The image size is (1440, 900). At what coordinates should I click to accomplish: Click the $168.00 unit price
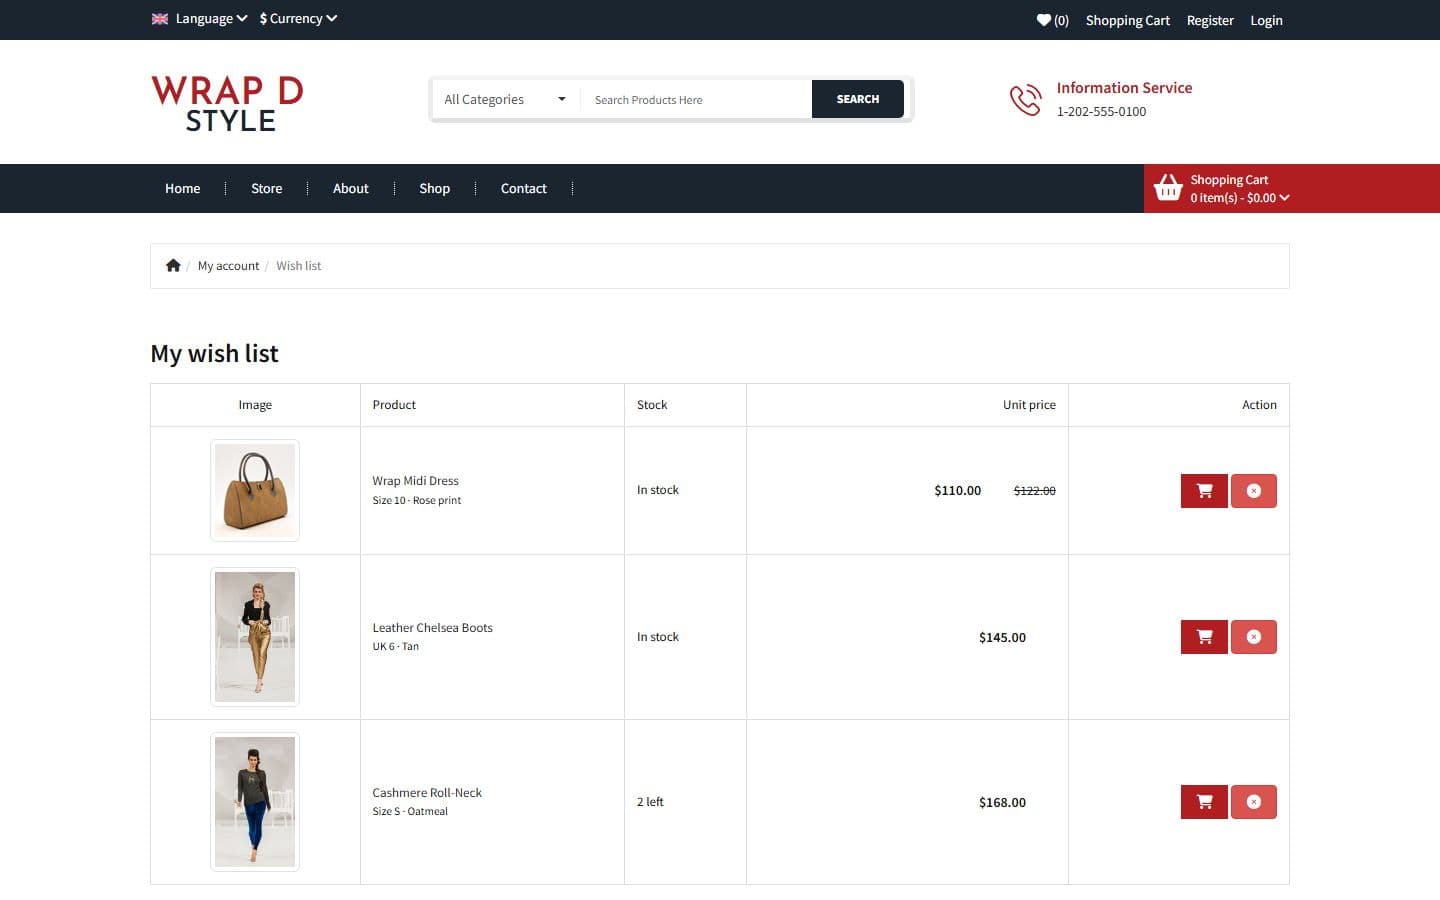click(x=1003, y=802)
